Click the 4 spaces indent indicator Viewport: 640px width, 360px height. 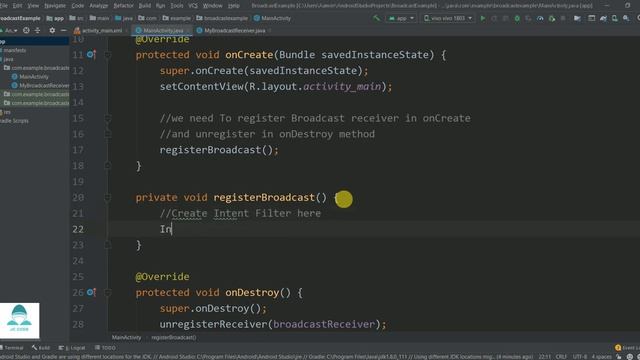point(601,357)
